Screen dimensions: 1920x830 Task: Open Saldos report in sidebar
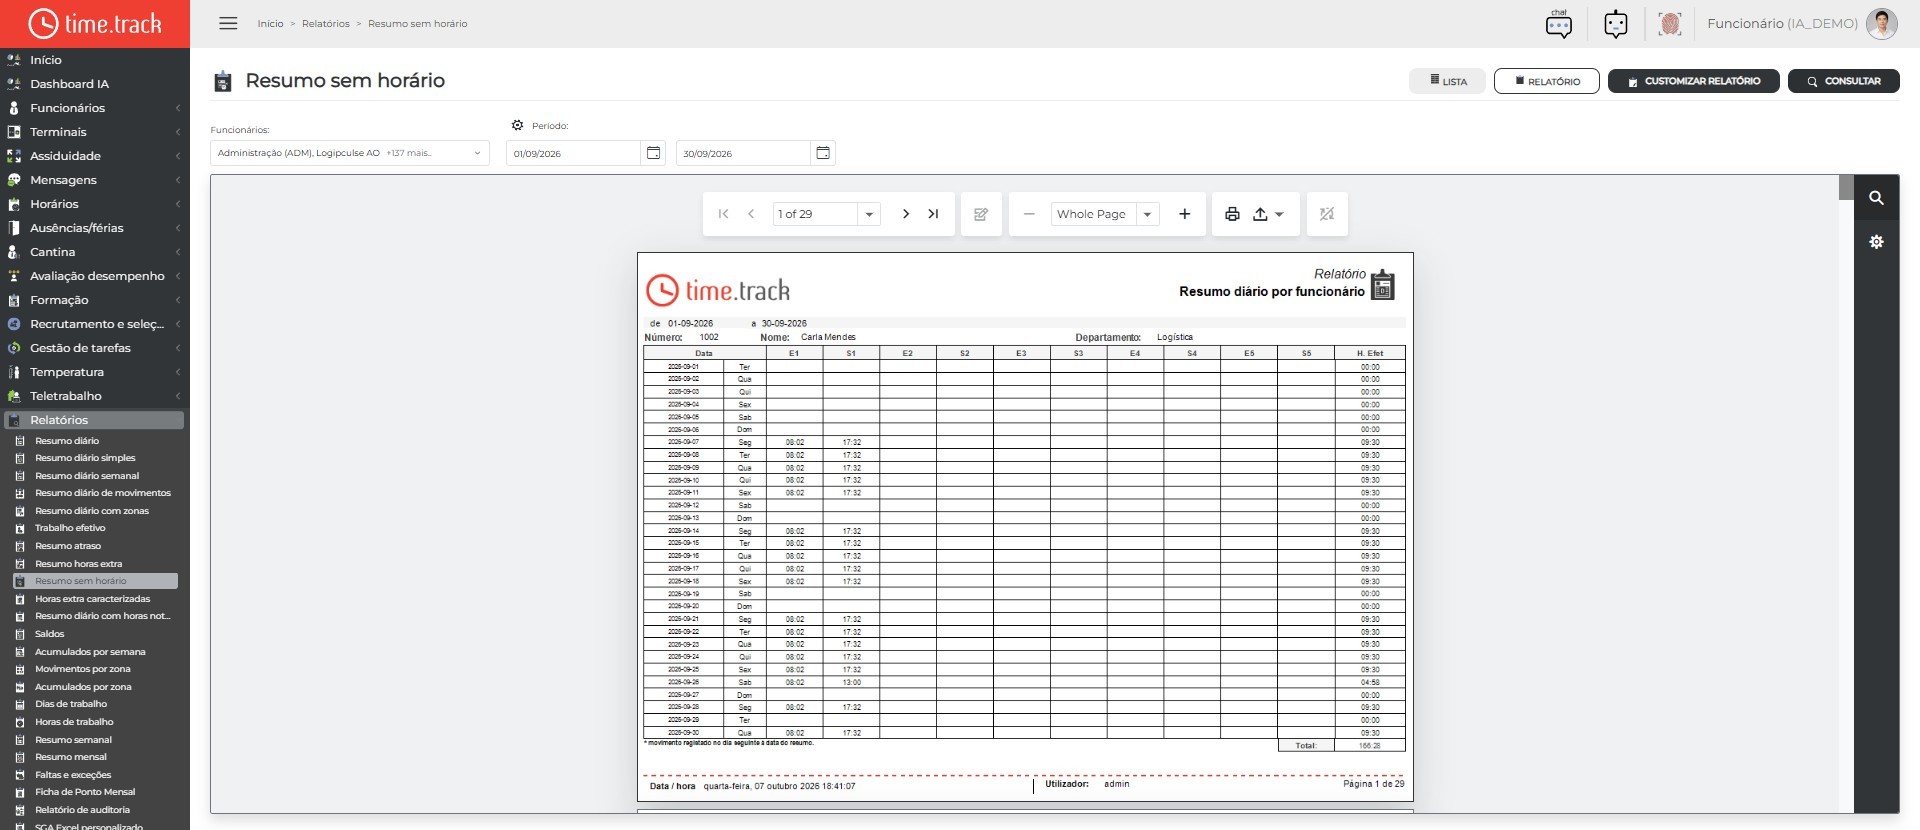coord(49,634)
